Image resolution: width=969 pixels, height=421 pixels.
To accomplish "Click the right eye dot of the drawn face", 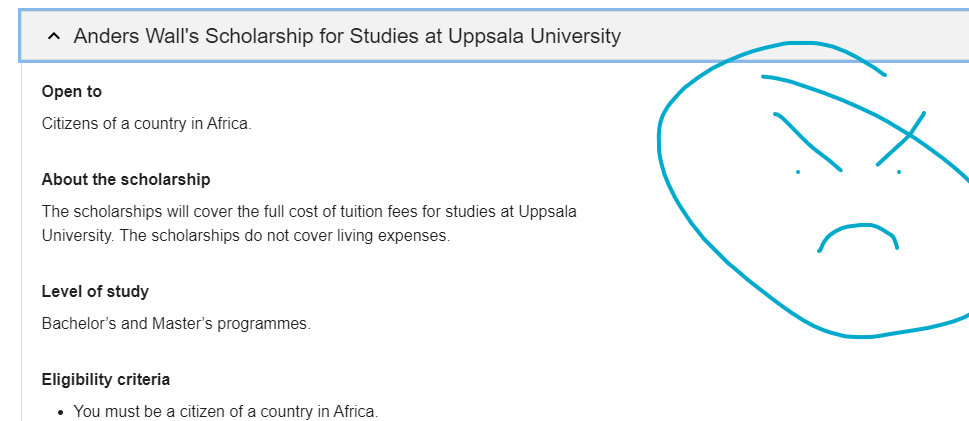I will [x=899, y=171].
